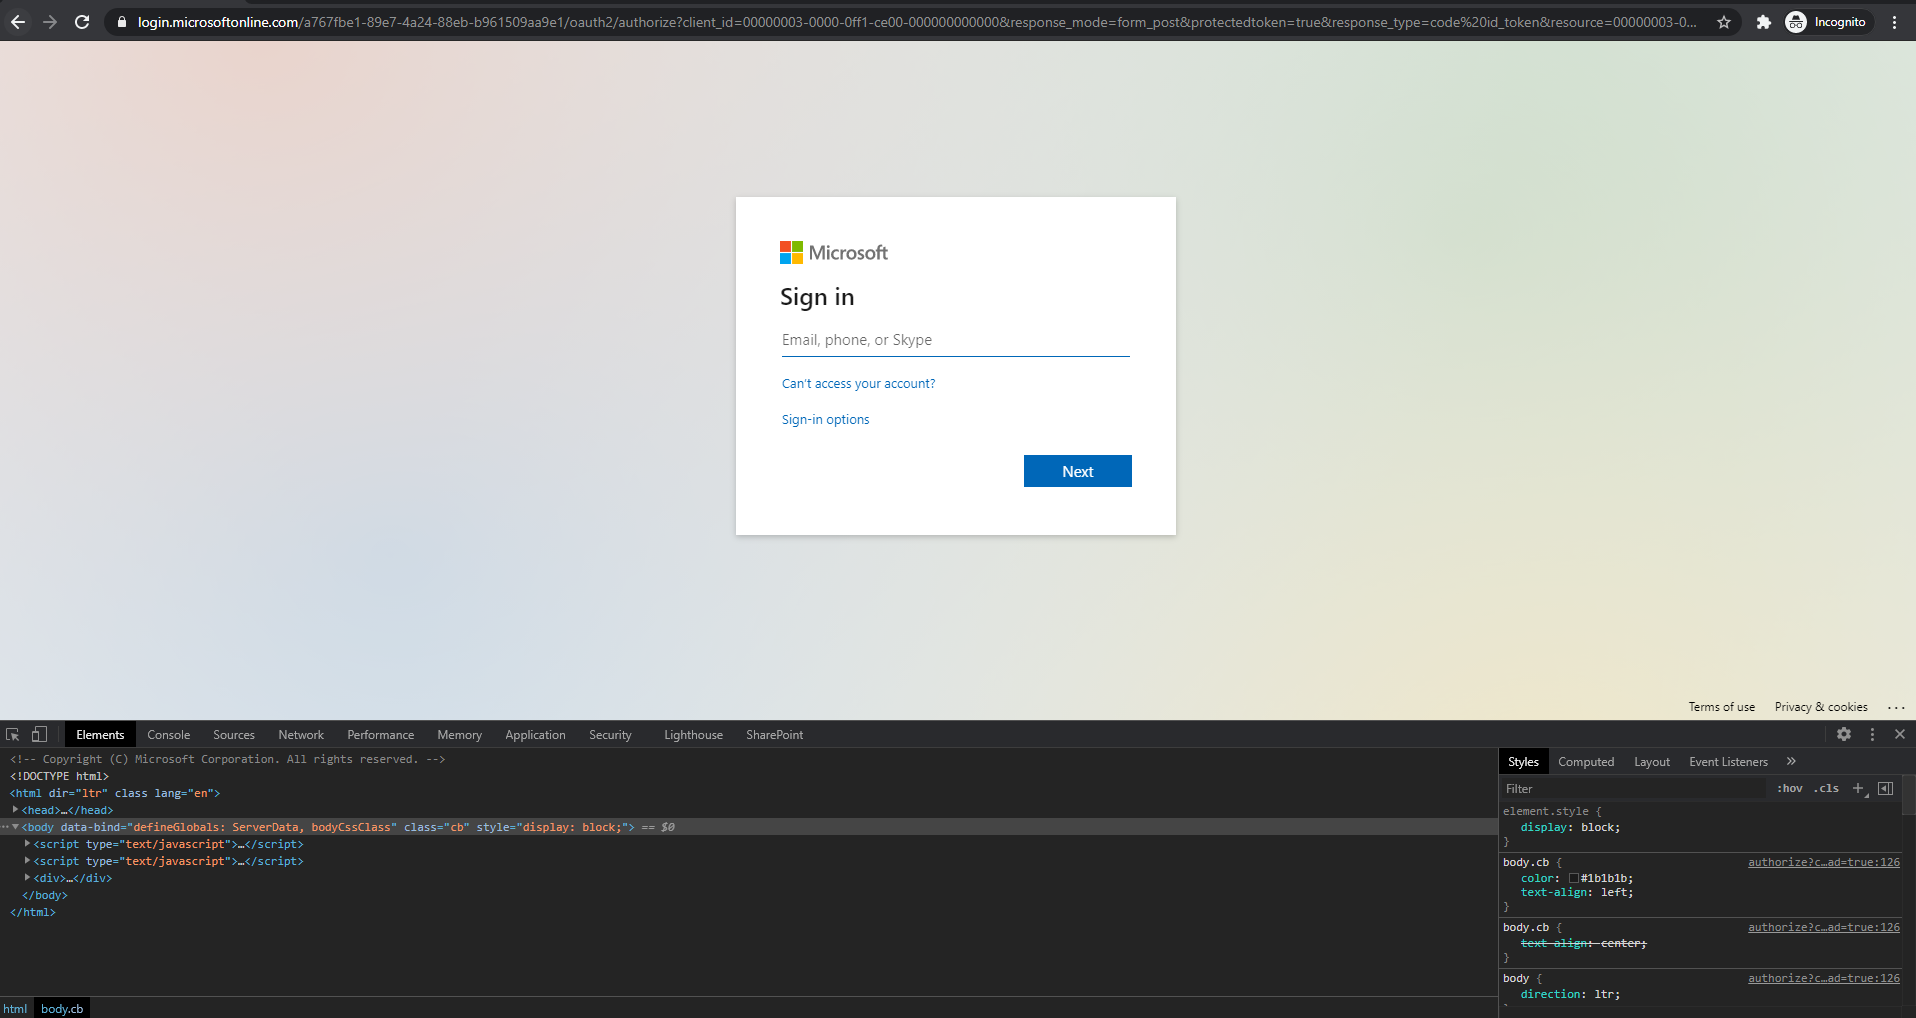
Task: Select the Event Listeners pane tab
Action: tap(1728, 761)
